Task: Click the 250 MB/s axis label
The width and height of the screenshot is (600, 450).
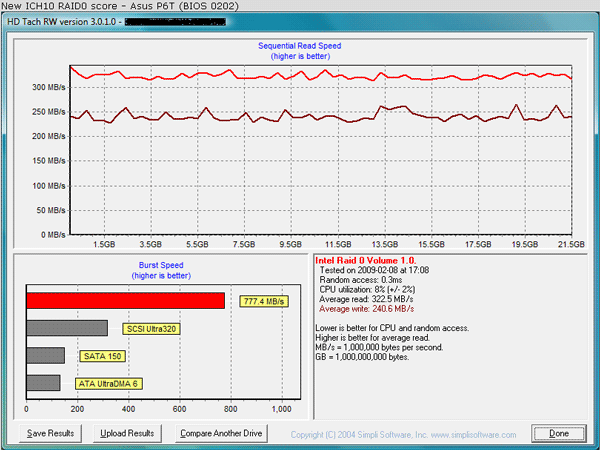Action: click(x=49, y=112)
